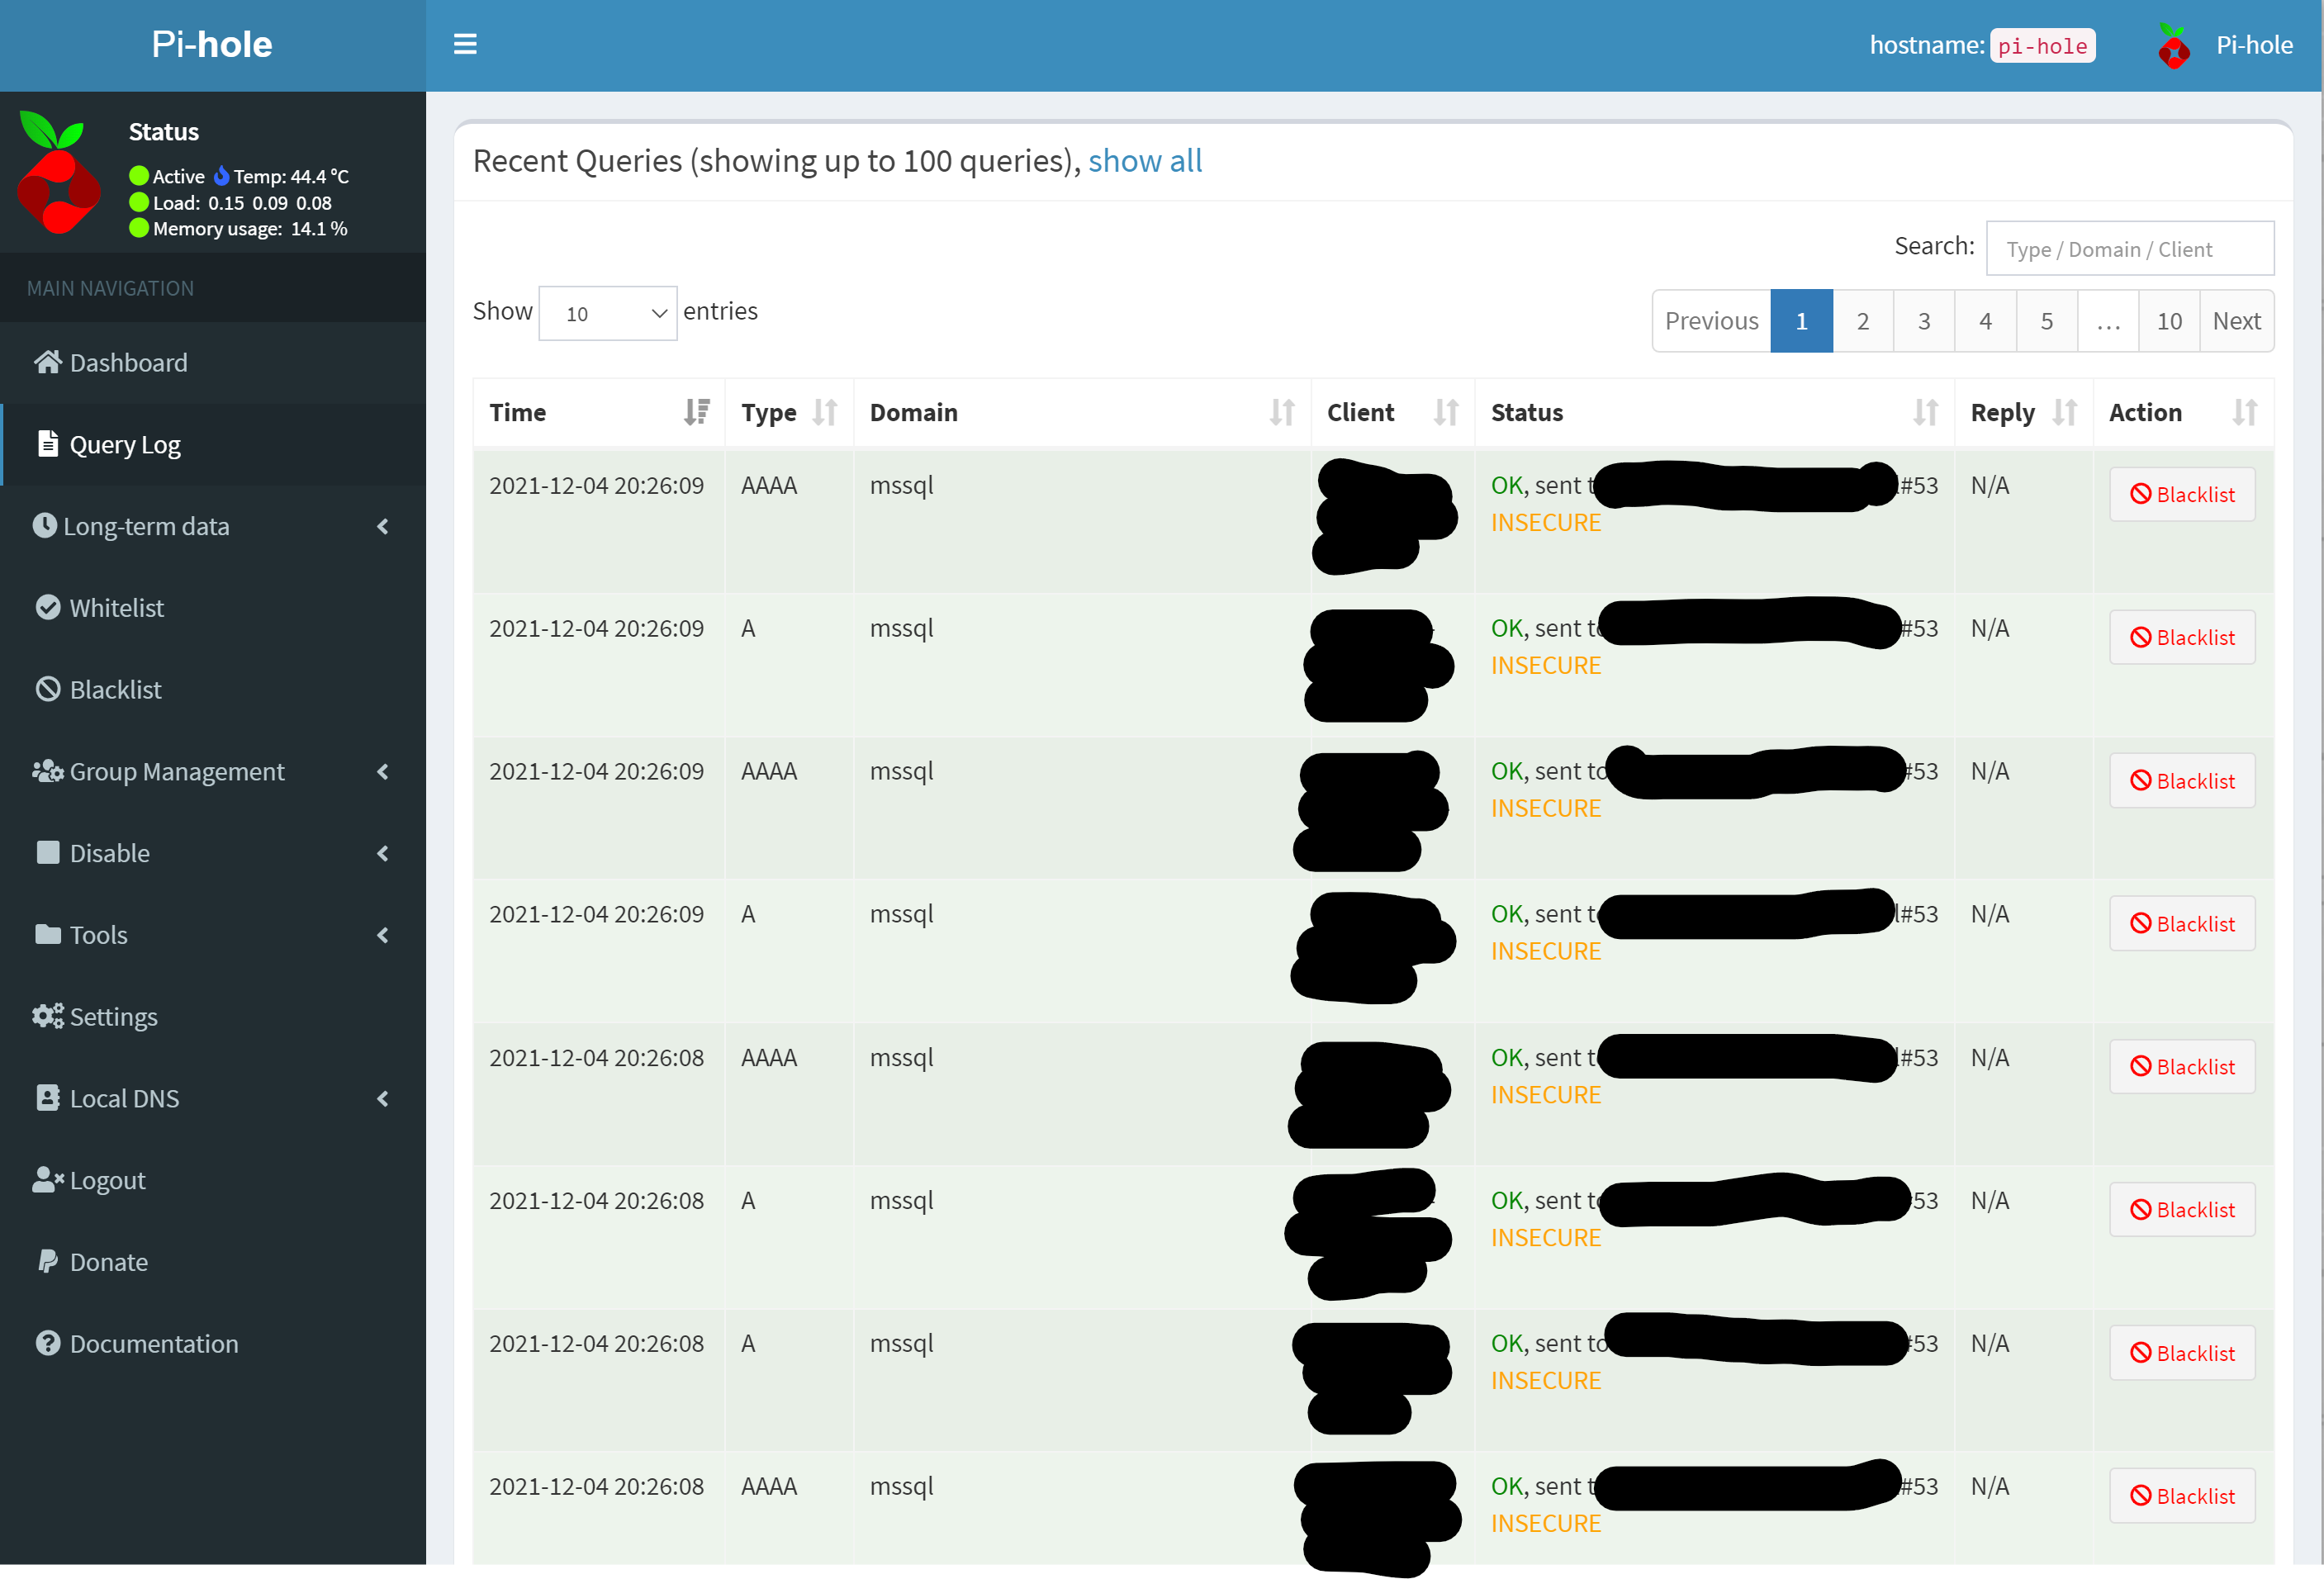Open the Blacklist management page
Screen dimensions: 2324x1579
click(115, 689)
